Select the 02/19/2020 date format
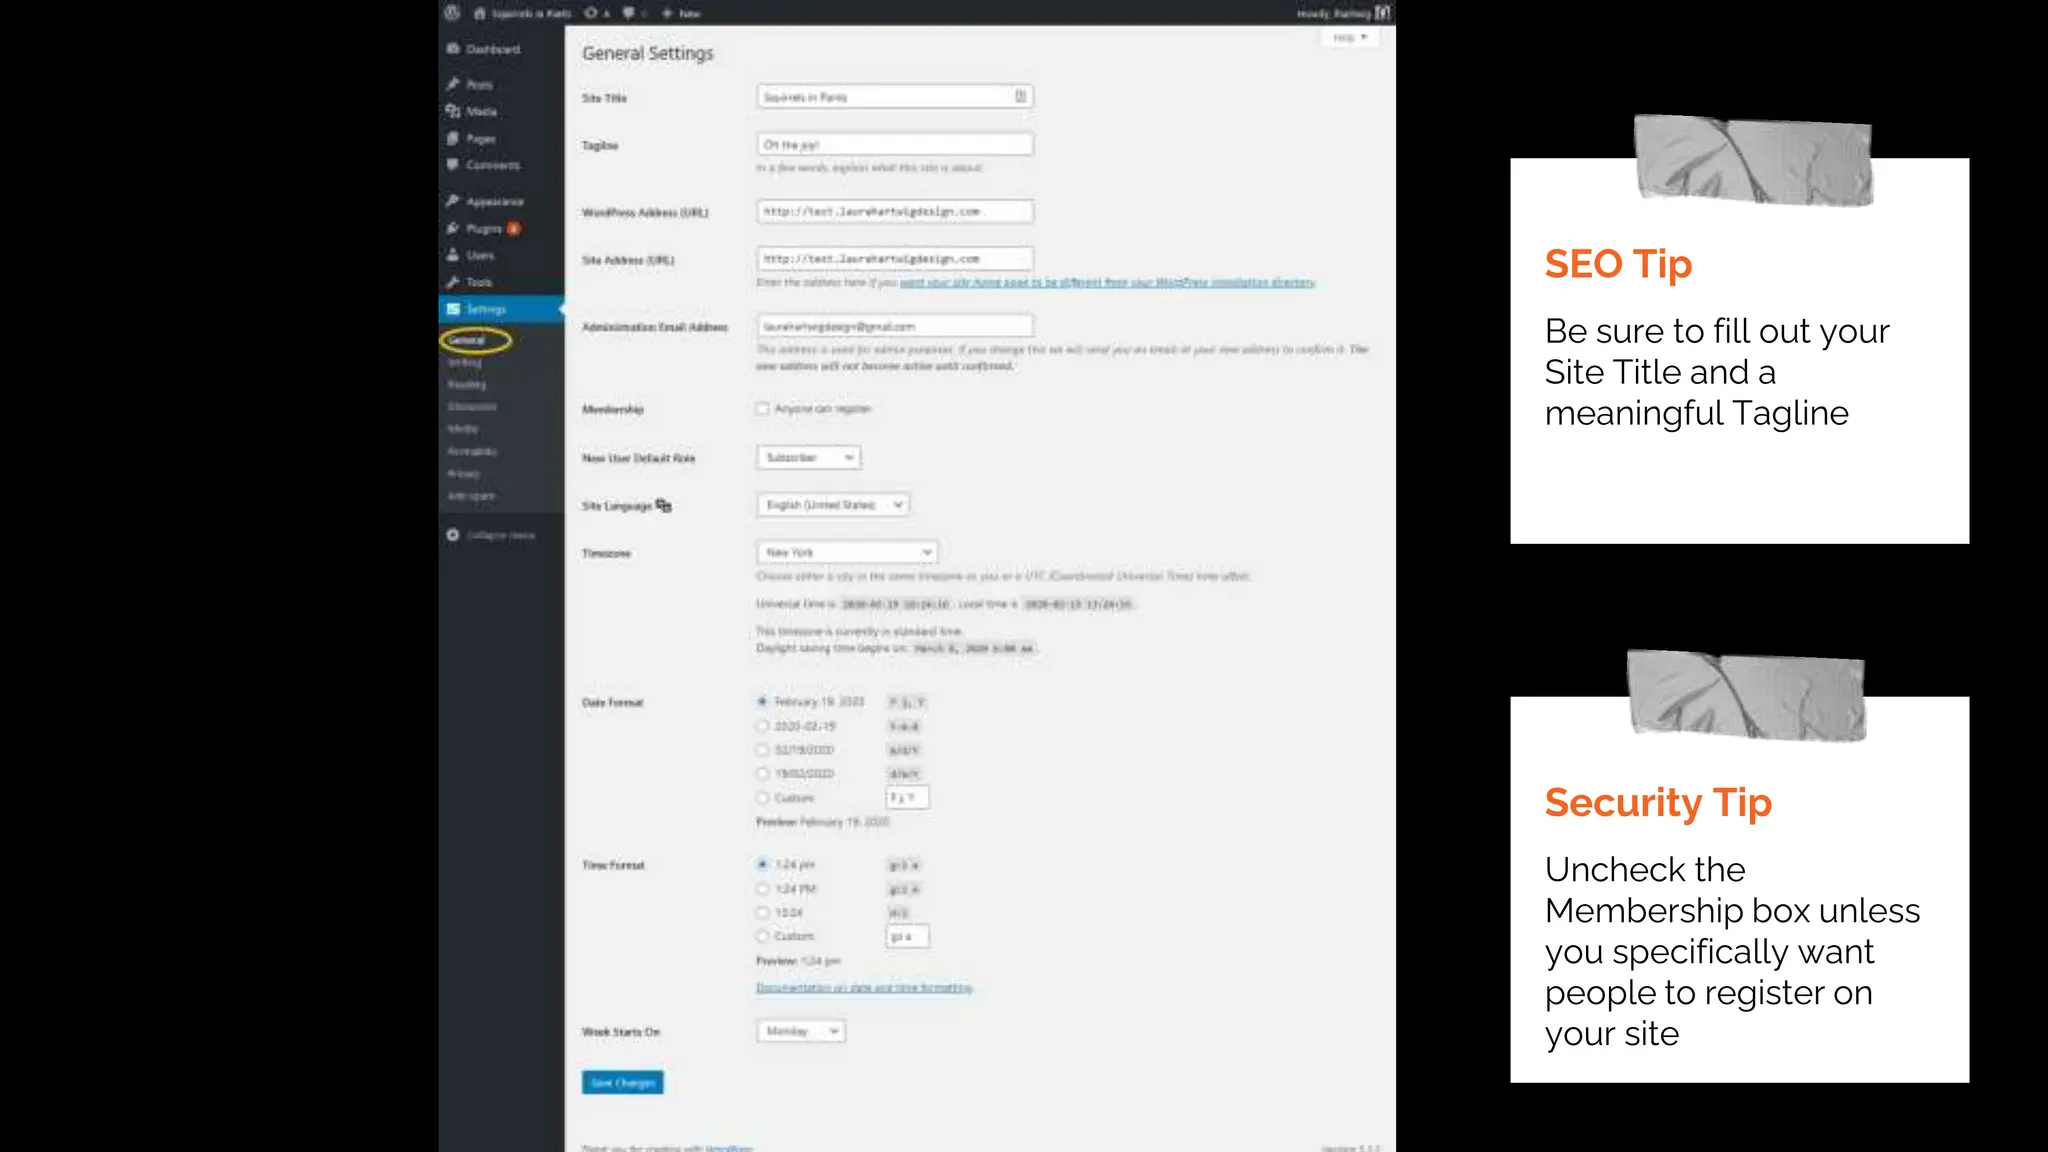The height and width of the screenshot is (1152, 2048). [763, 750]
